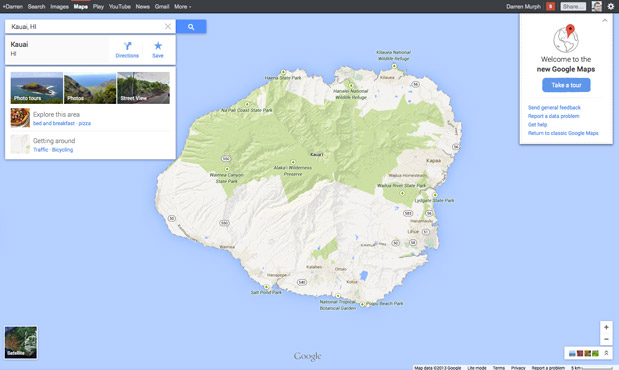Click the Take a tour button
The height and width of the screenshot is (370, 619).
pos(566,85)
